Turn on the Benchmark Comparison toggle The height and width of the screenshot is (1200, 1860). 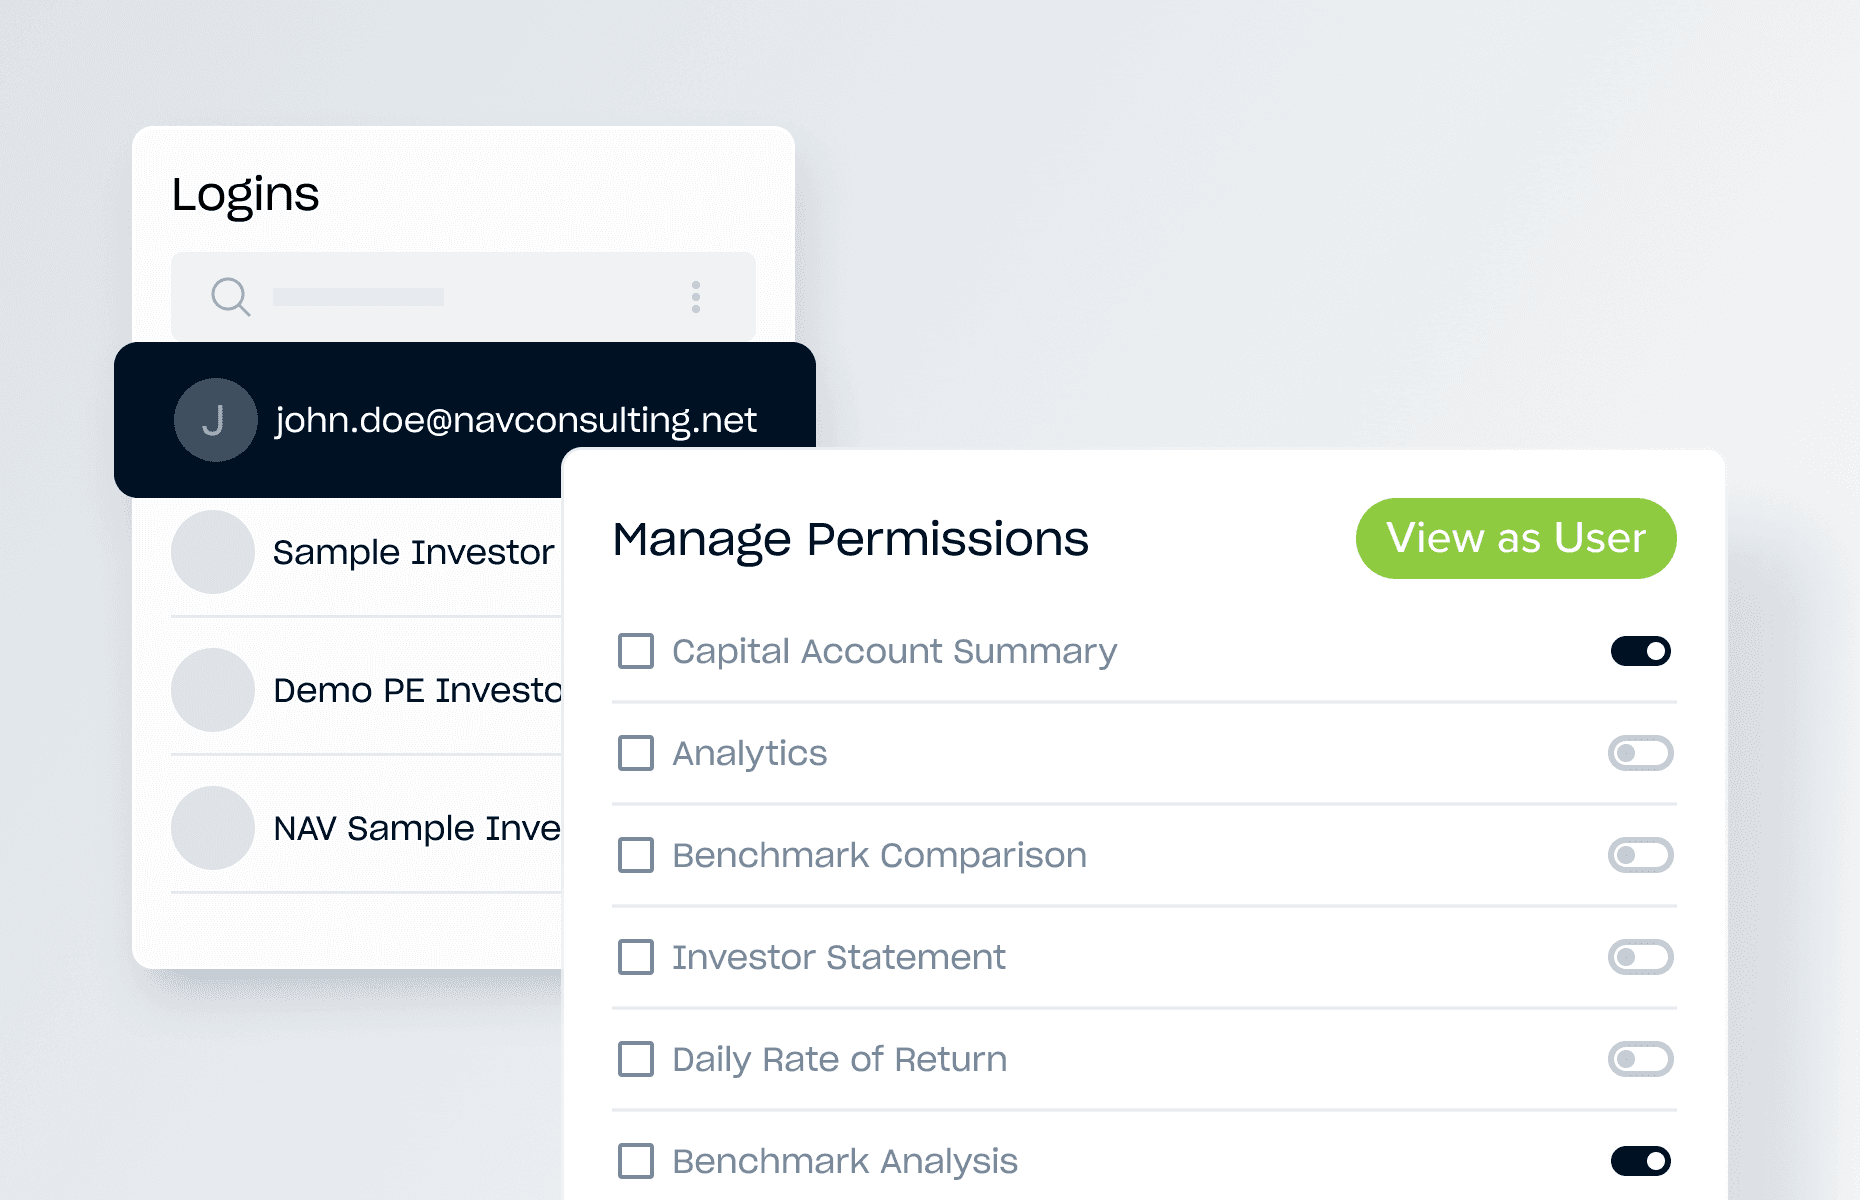(x=1640, y=855)
